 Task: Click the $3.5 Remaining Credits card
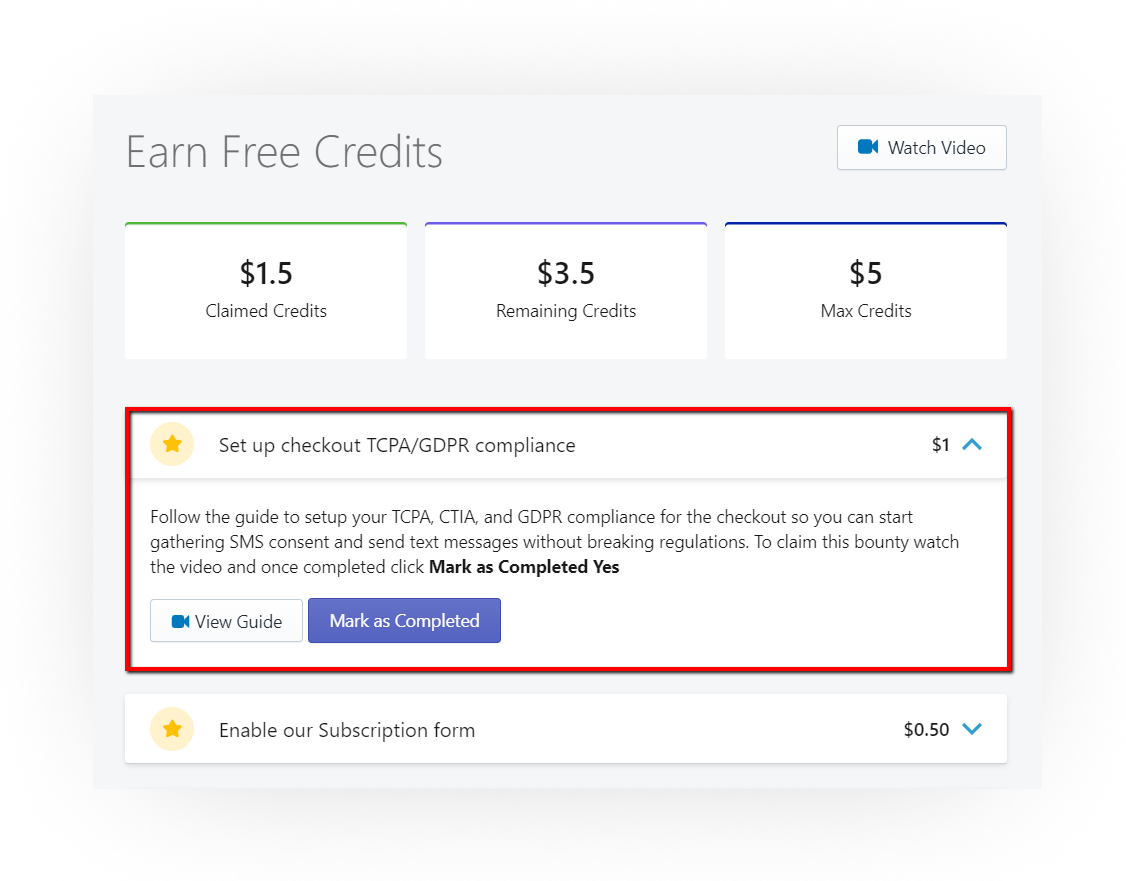tap(566, 291)
